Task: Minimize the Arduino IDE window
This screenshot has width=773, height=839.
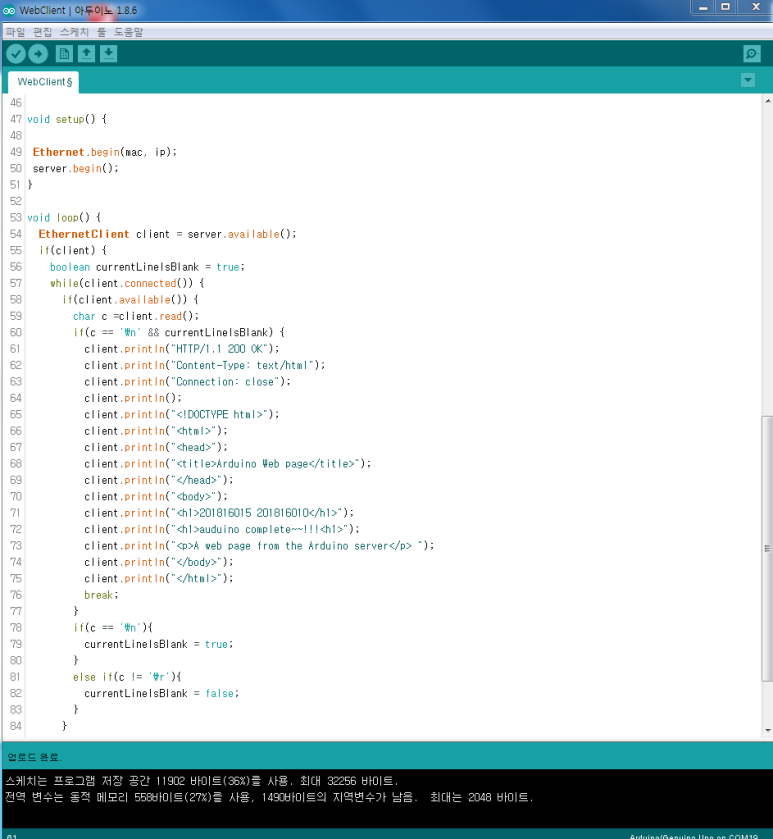Action: (x=703, y=7)
